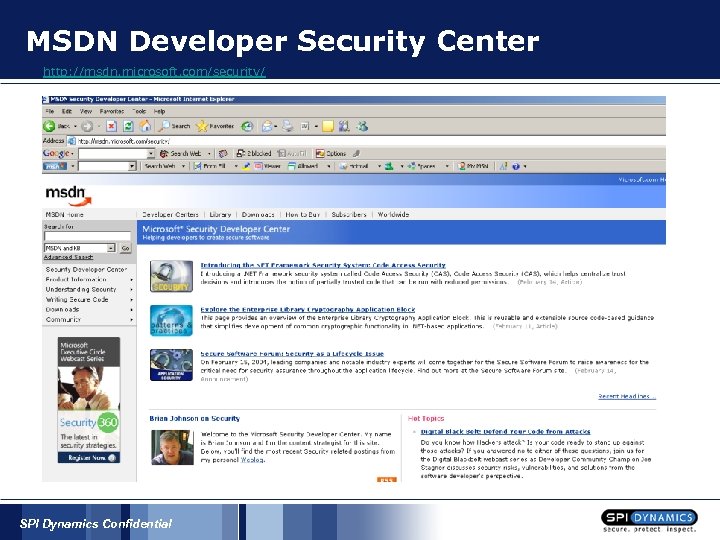The image size is (720, 540).
Task: Click the Research icon in toolbar
Action: 344,126
